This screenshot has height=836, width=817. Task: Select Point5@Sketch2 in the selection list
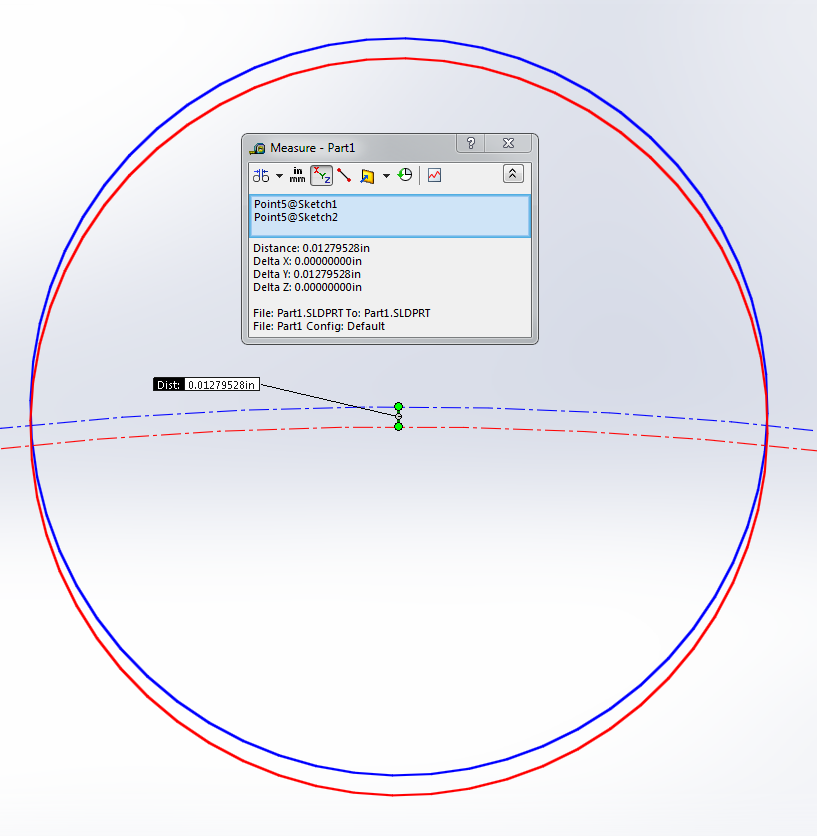point(295,217)
